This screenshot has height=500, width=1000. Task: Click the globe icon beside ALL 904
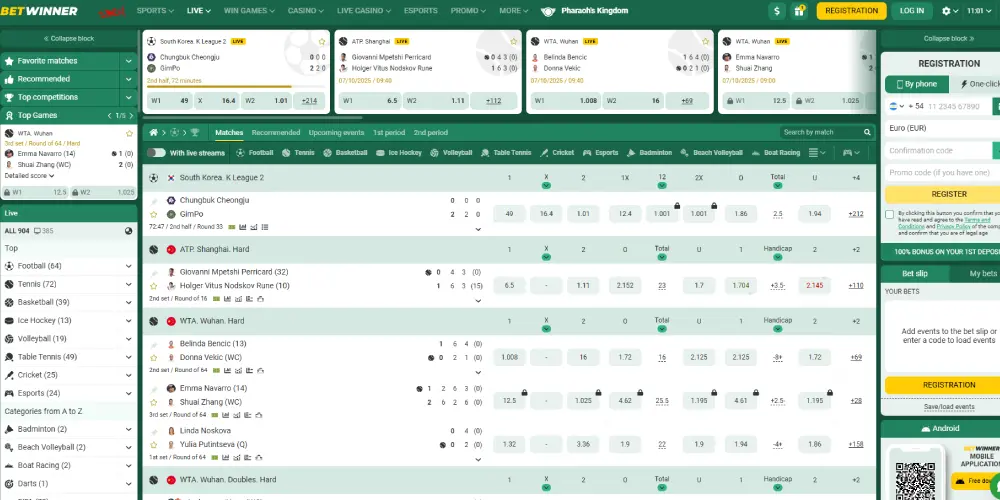[129, 231]
